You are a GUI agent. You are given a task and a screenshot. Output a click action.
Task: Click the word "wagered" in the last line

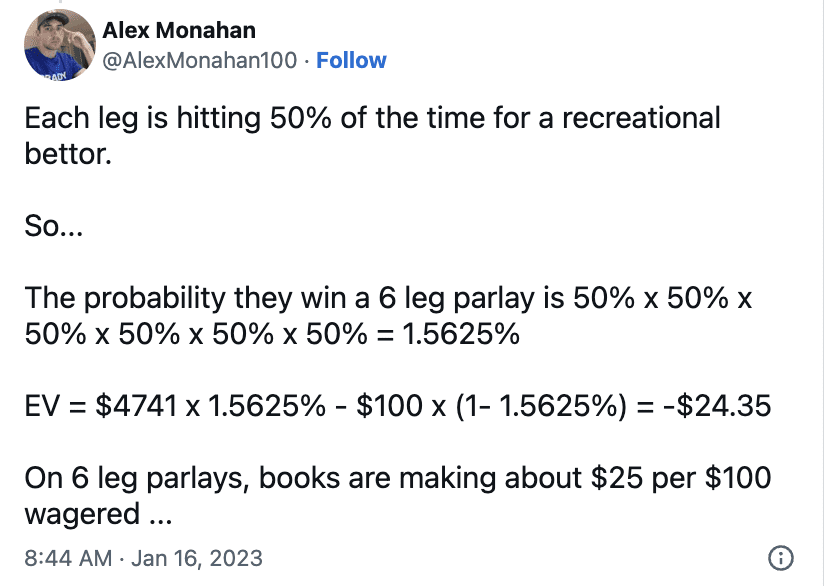tap(82, 515)
